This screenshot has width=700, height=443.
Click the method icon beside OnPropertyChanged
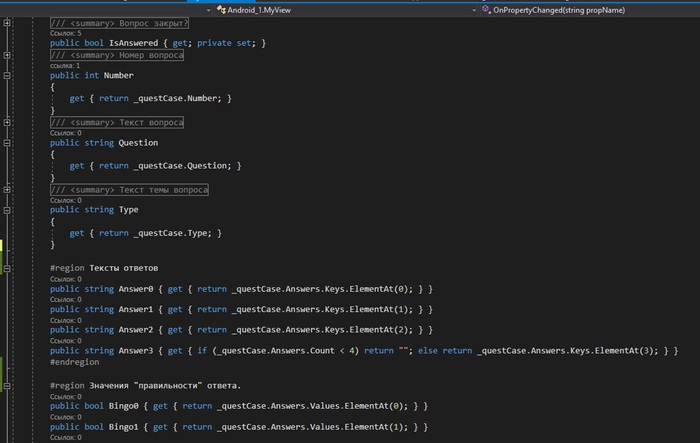(x=485, y=7)
